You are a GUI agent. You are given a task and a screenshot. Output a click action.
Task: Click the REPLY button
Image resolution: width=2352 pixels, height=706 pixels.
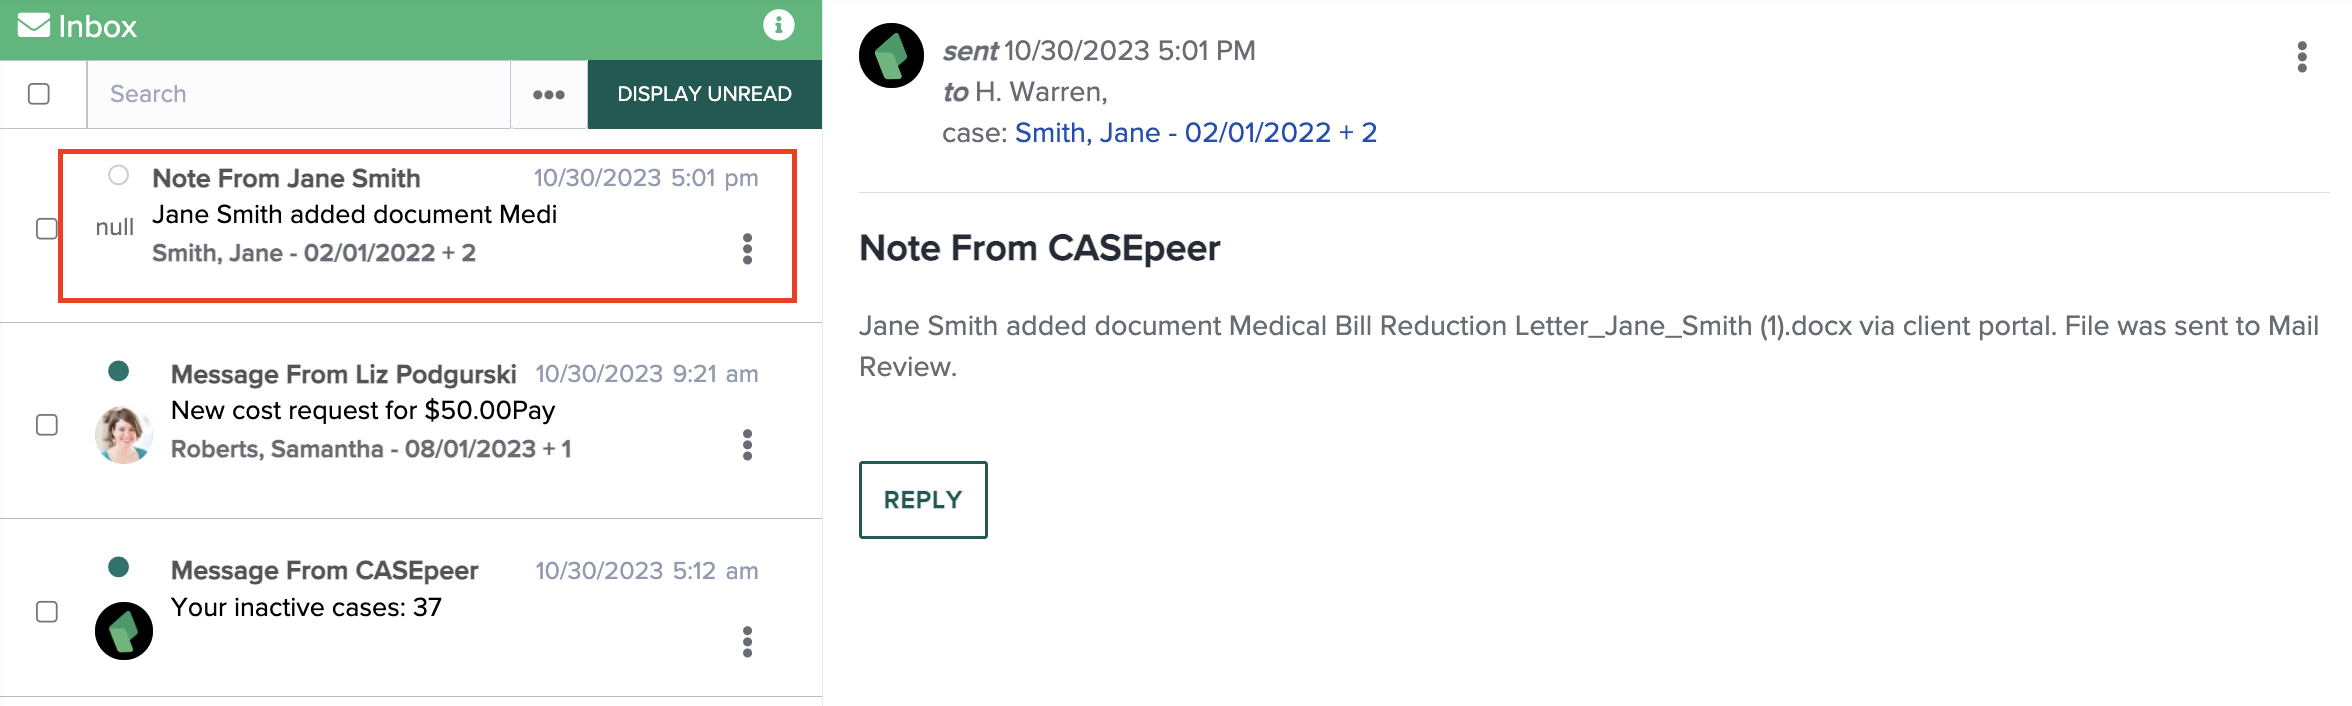(x=923, y=500)
